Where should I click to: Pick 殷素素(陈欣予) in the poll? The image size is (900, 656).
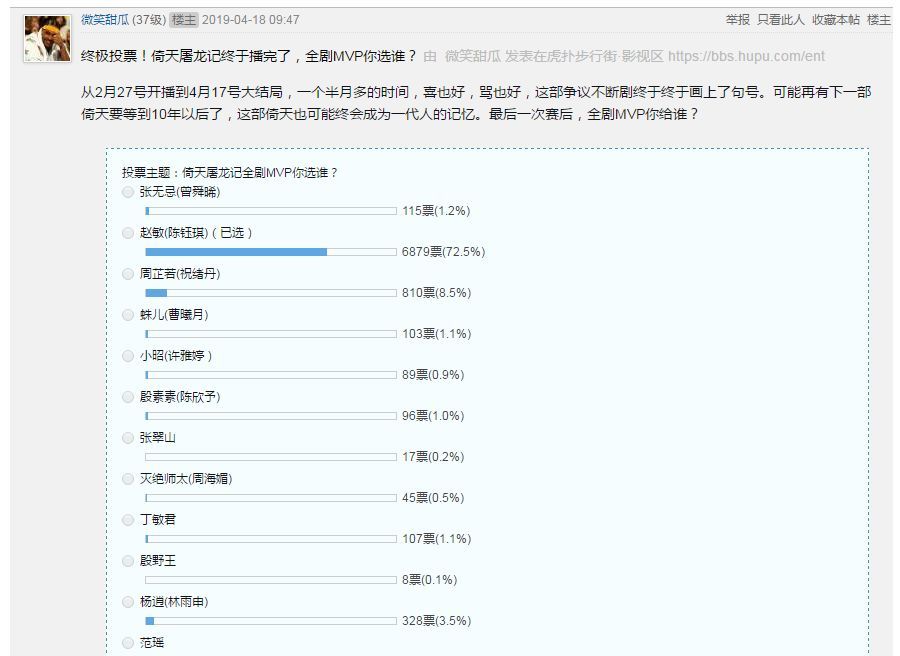128,397
